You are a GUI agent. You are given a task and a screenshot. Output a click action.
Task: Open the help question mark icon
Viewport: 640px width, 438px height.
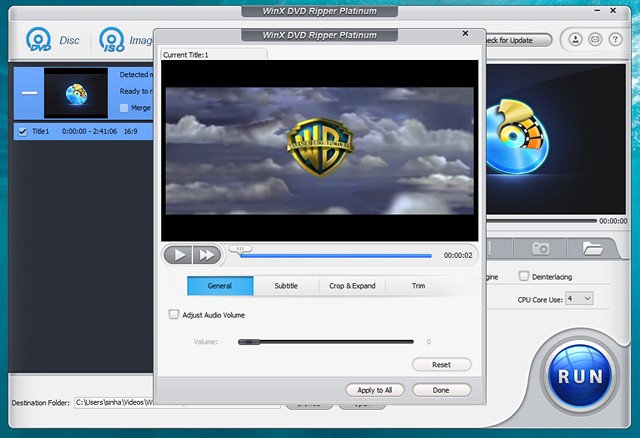coord(615,40)
